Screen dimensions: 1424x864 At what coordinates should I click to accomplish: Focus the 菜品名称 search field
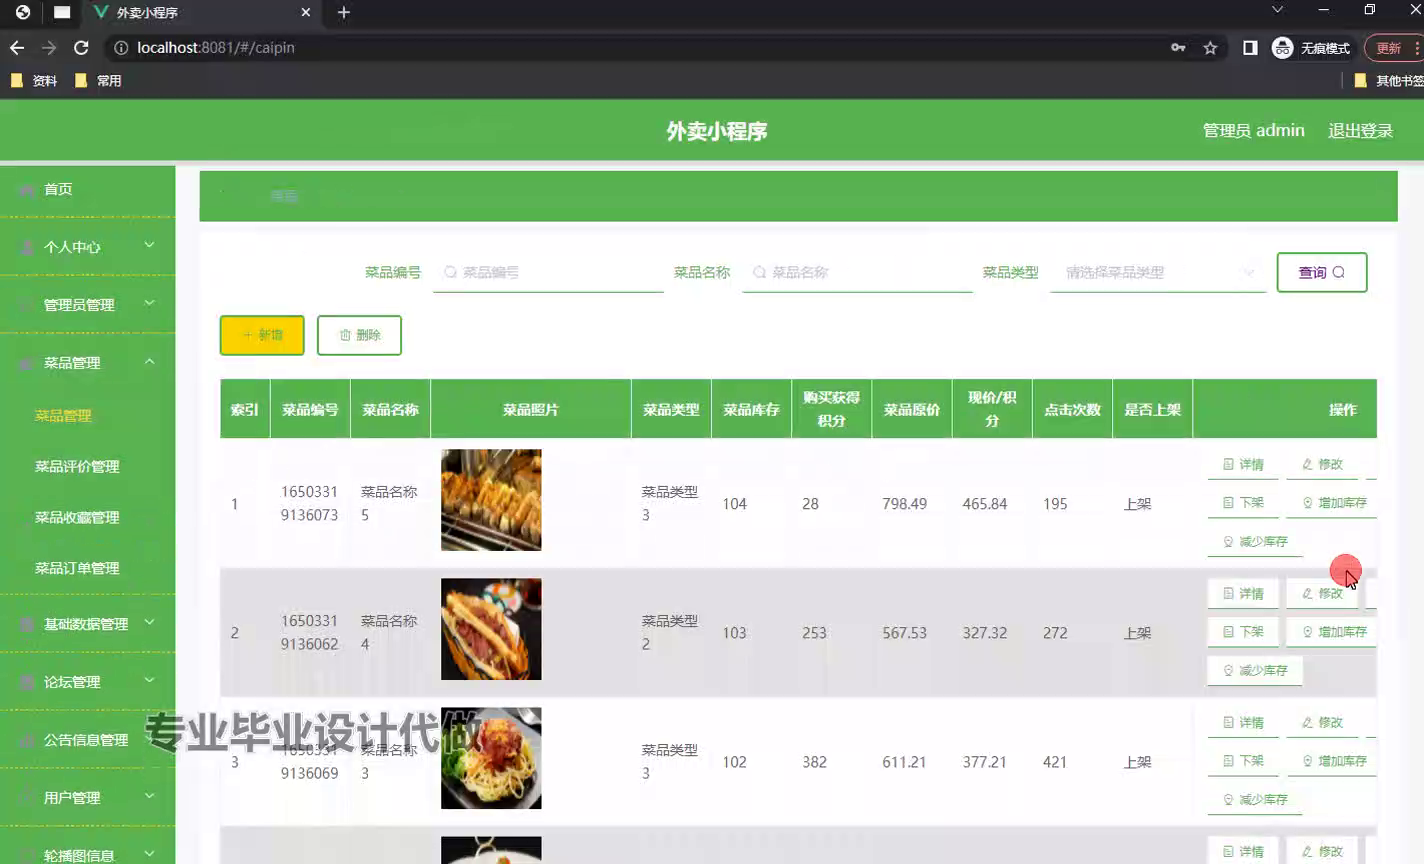(x=857, y=272)
